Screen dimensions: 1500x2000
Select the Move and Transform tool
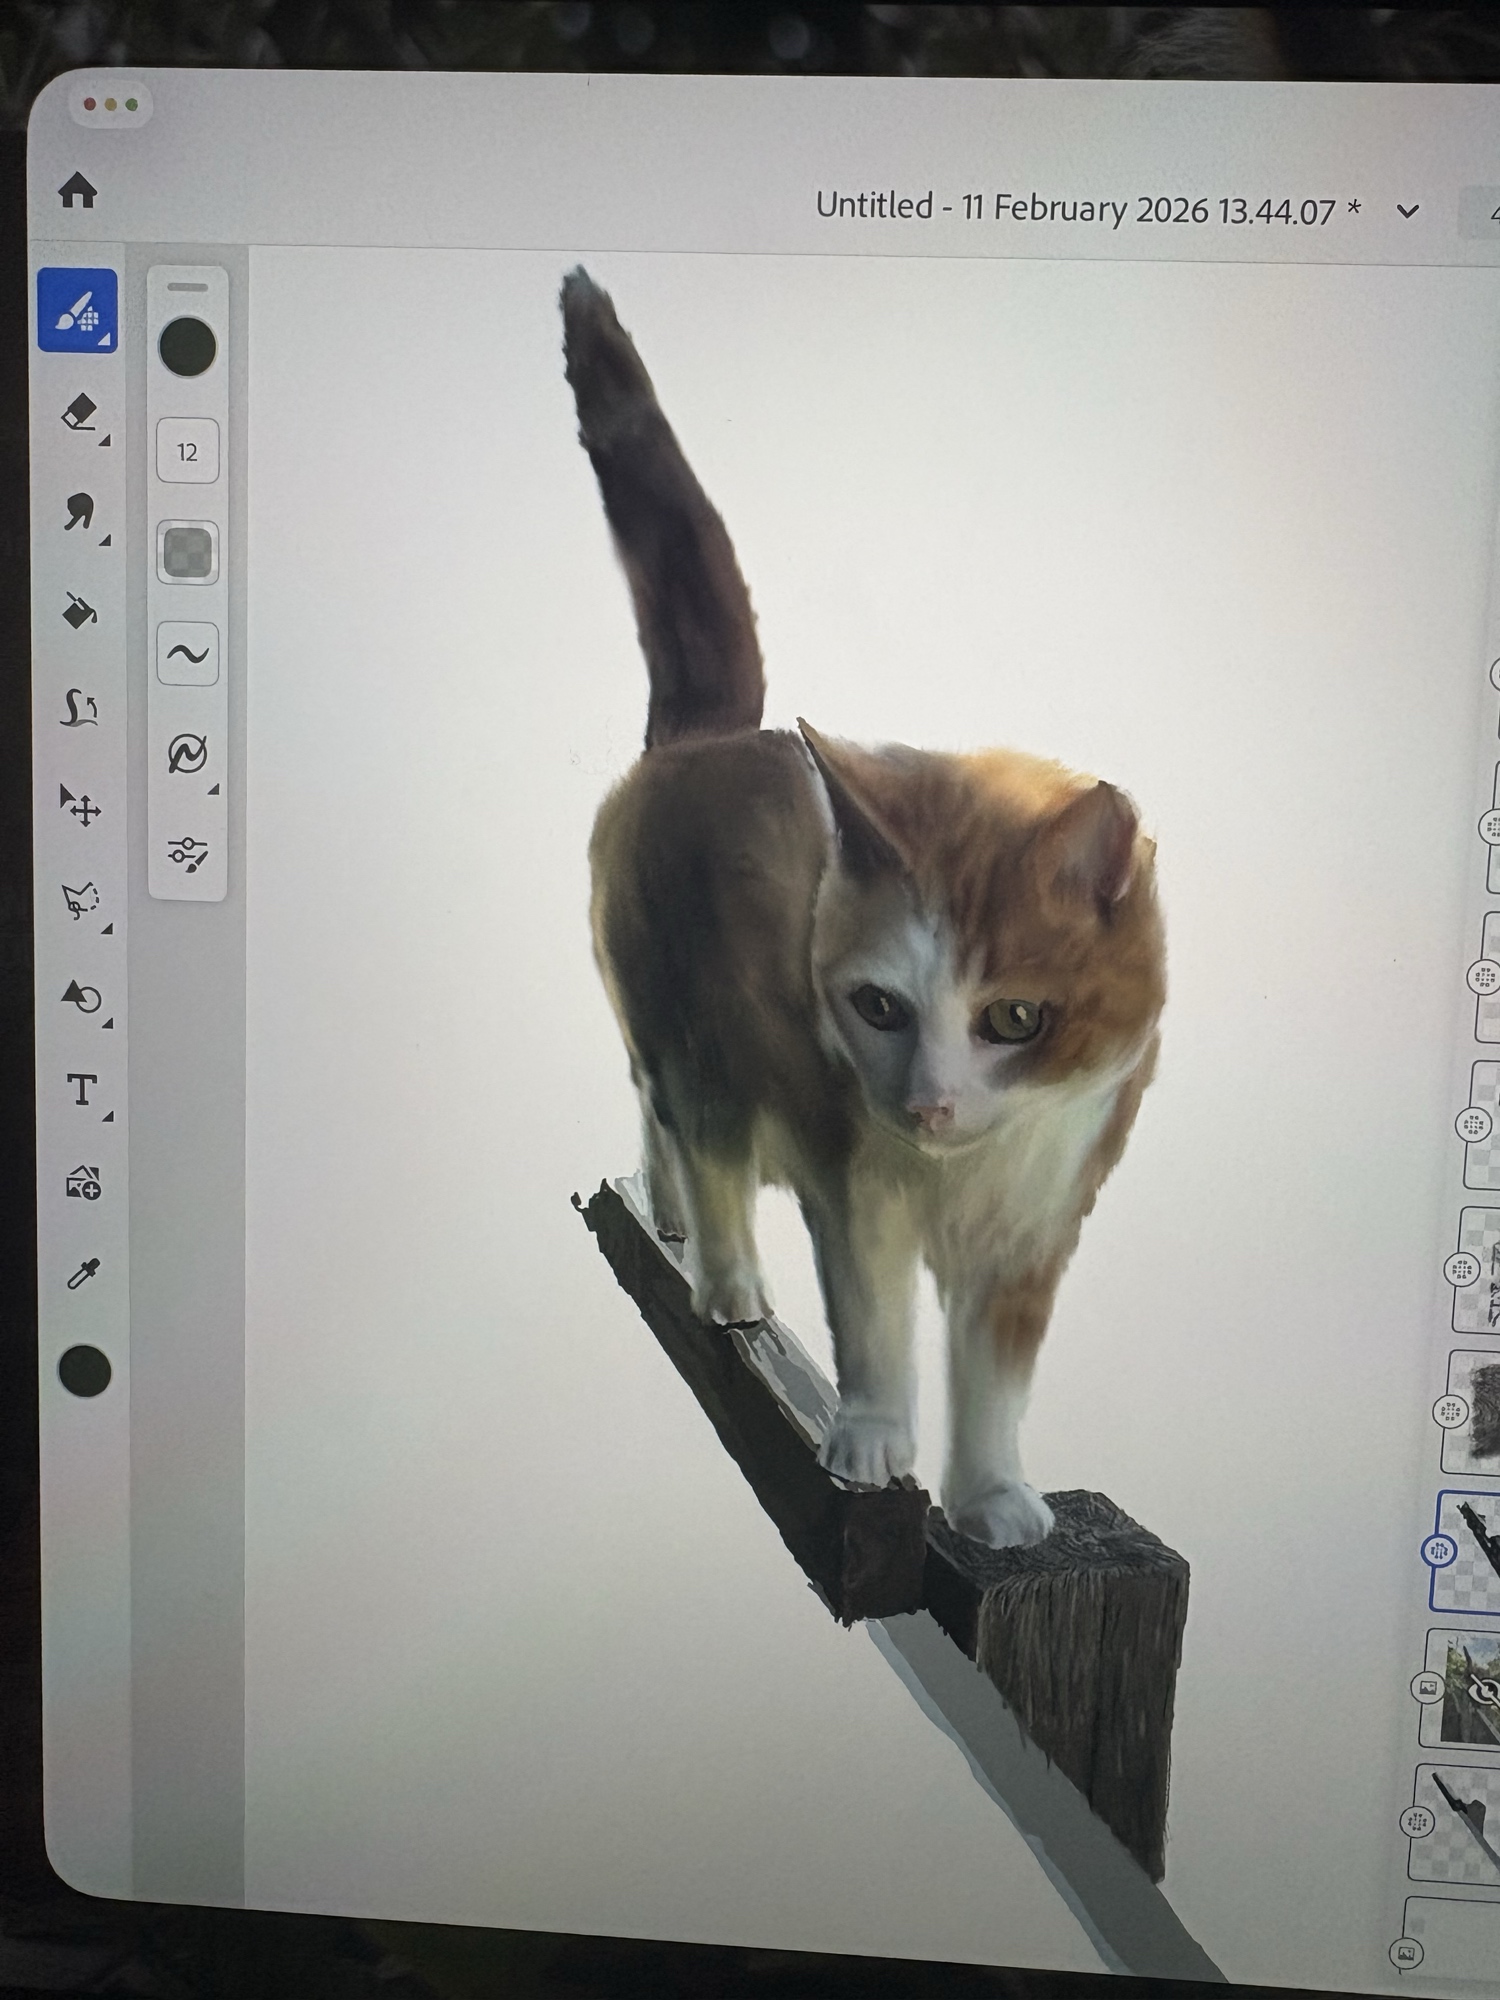80,805
